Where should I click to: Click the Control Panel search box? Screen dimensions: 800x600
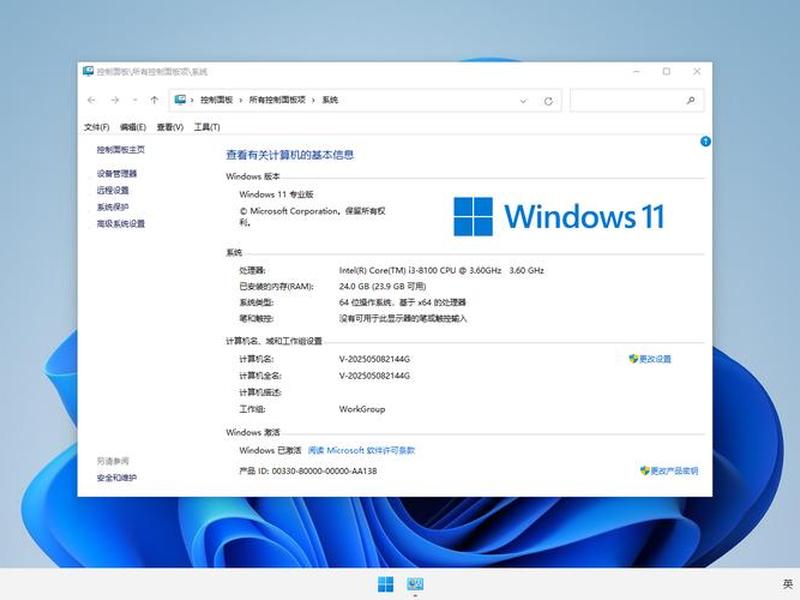(x=637, y=101)
